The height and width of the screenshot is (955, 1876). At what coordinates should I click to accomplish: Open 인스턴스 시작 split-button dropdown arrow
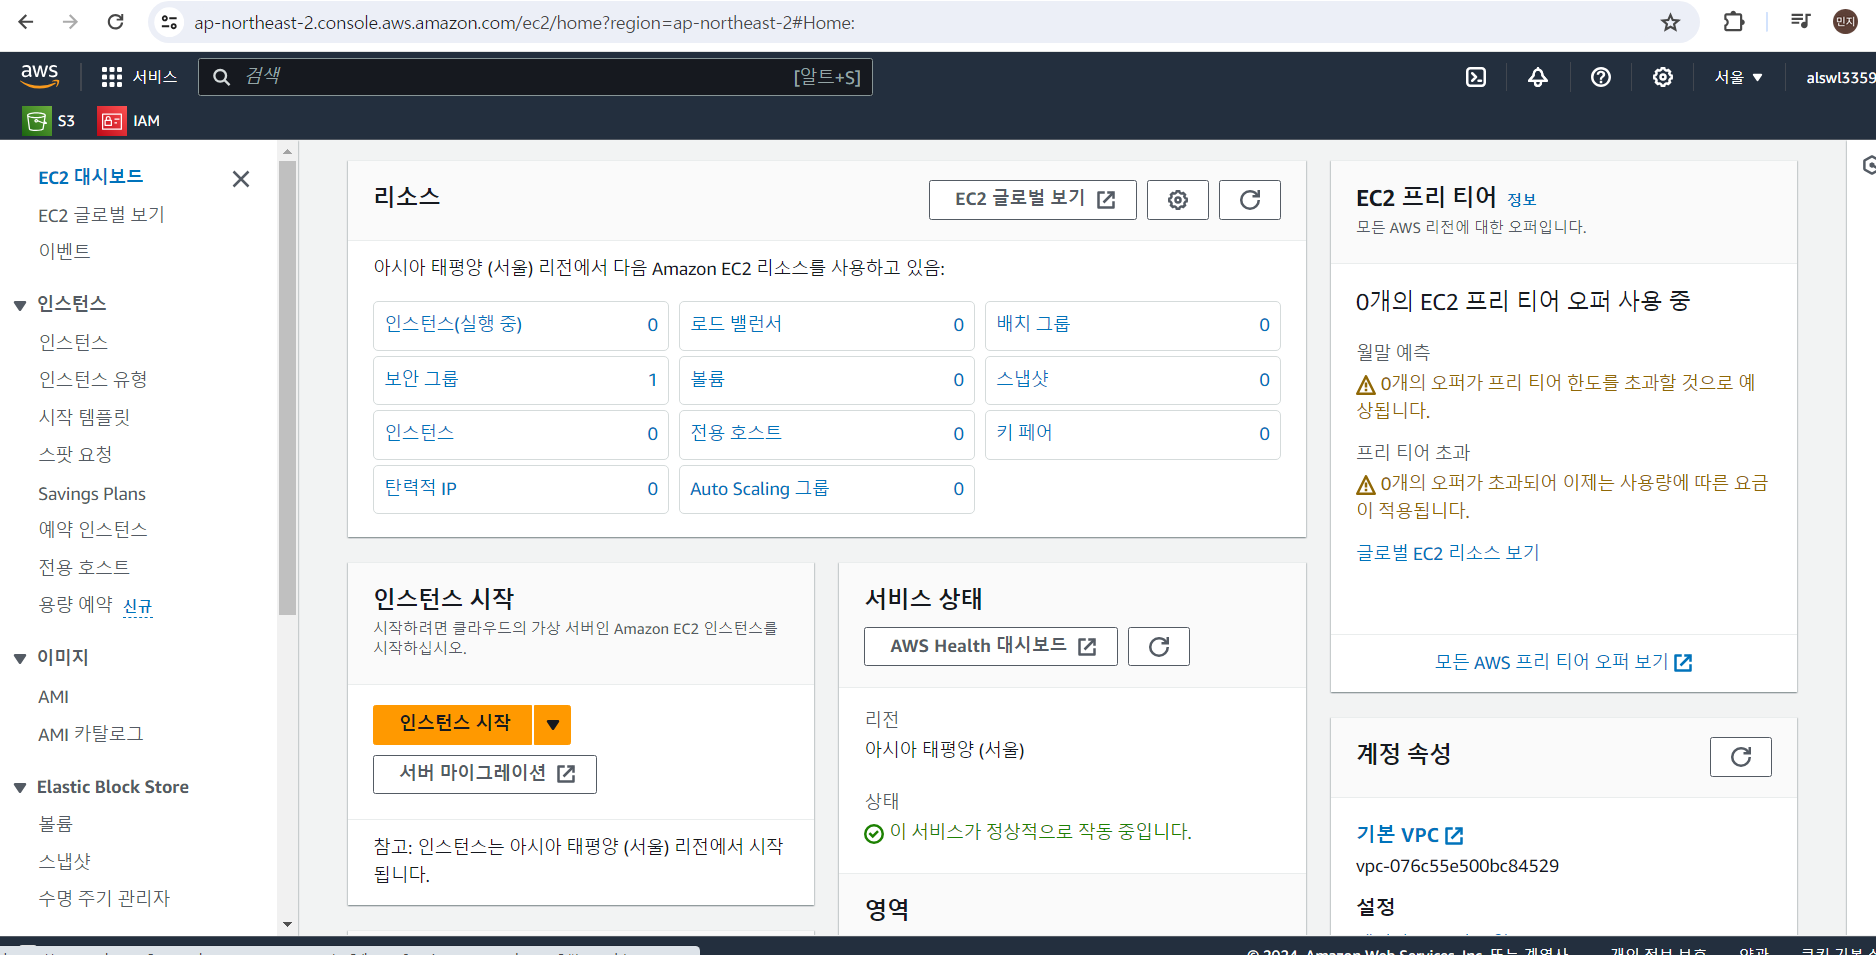click(x=552, y=725)
